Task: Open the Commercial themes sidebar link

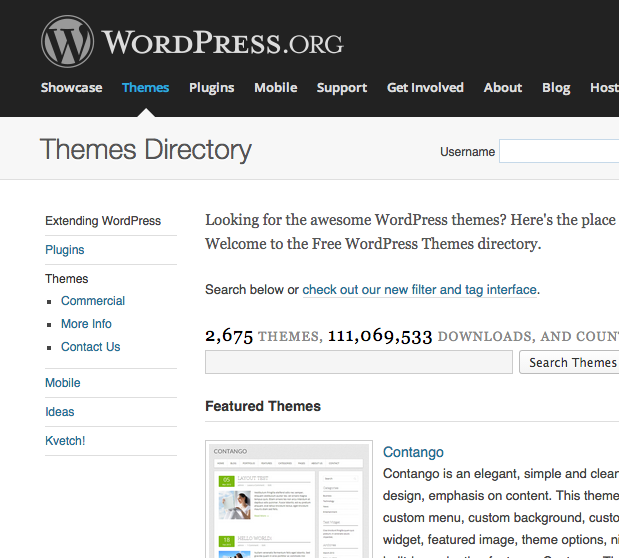Action: (x=93, y=301)
